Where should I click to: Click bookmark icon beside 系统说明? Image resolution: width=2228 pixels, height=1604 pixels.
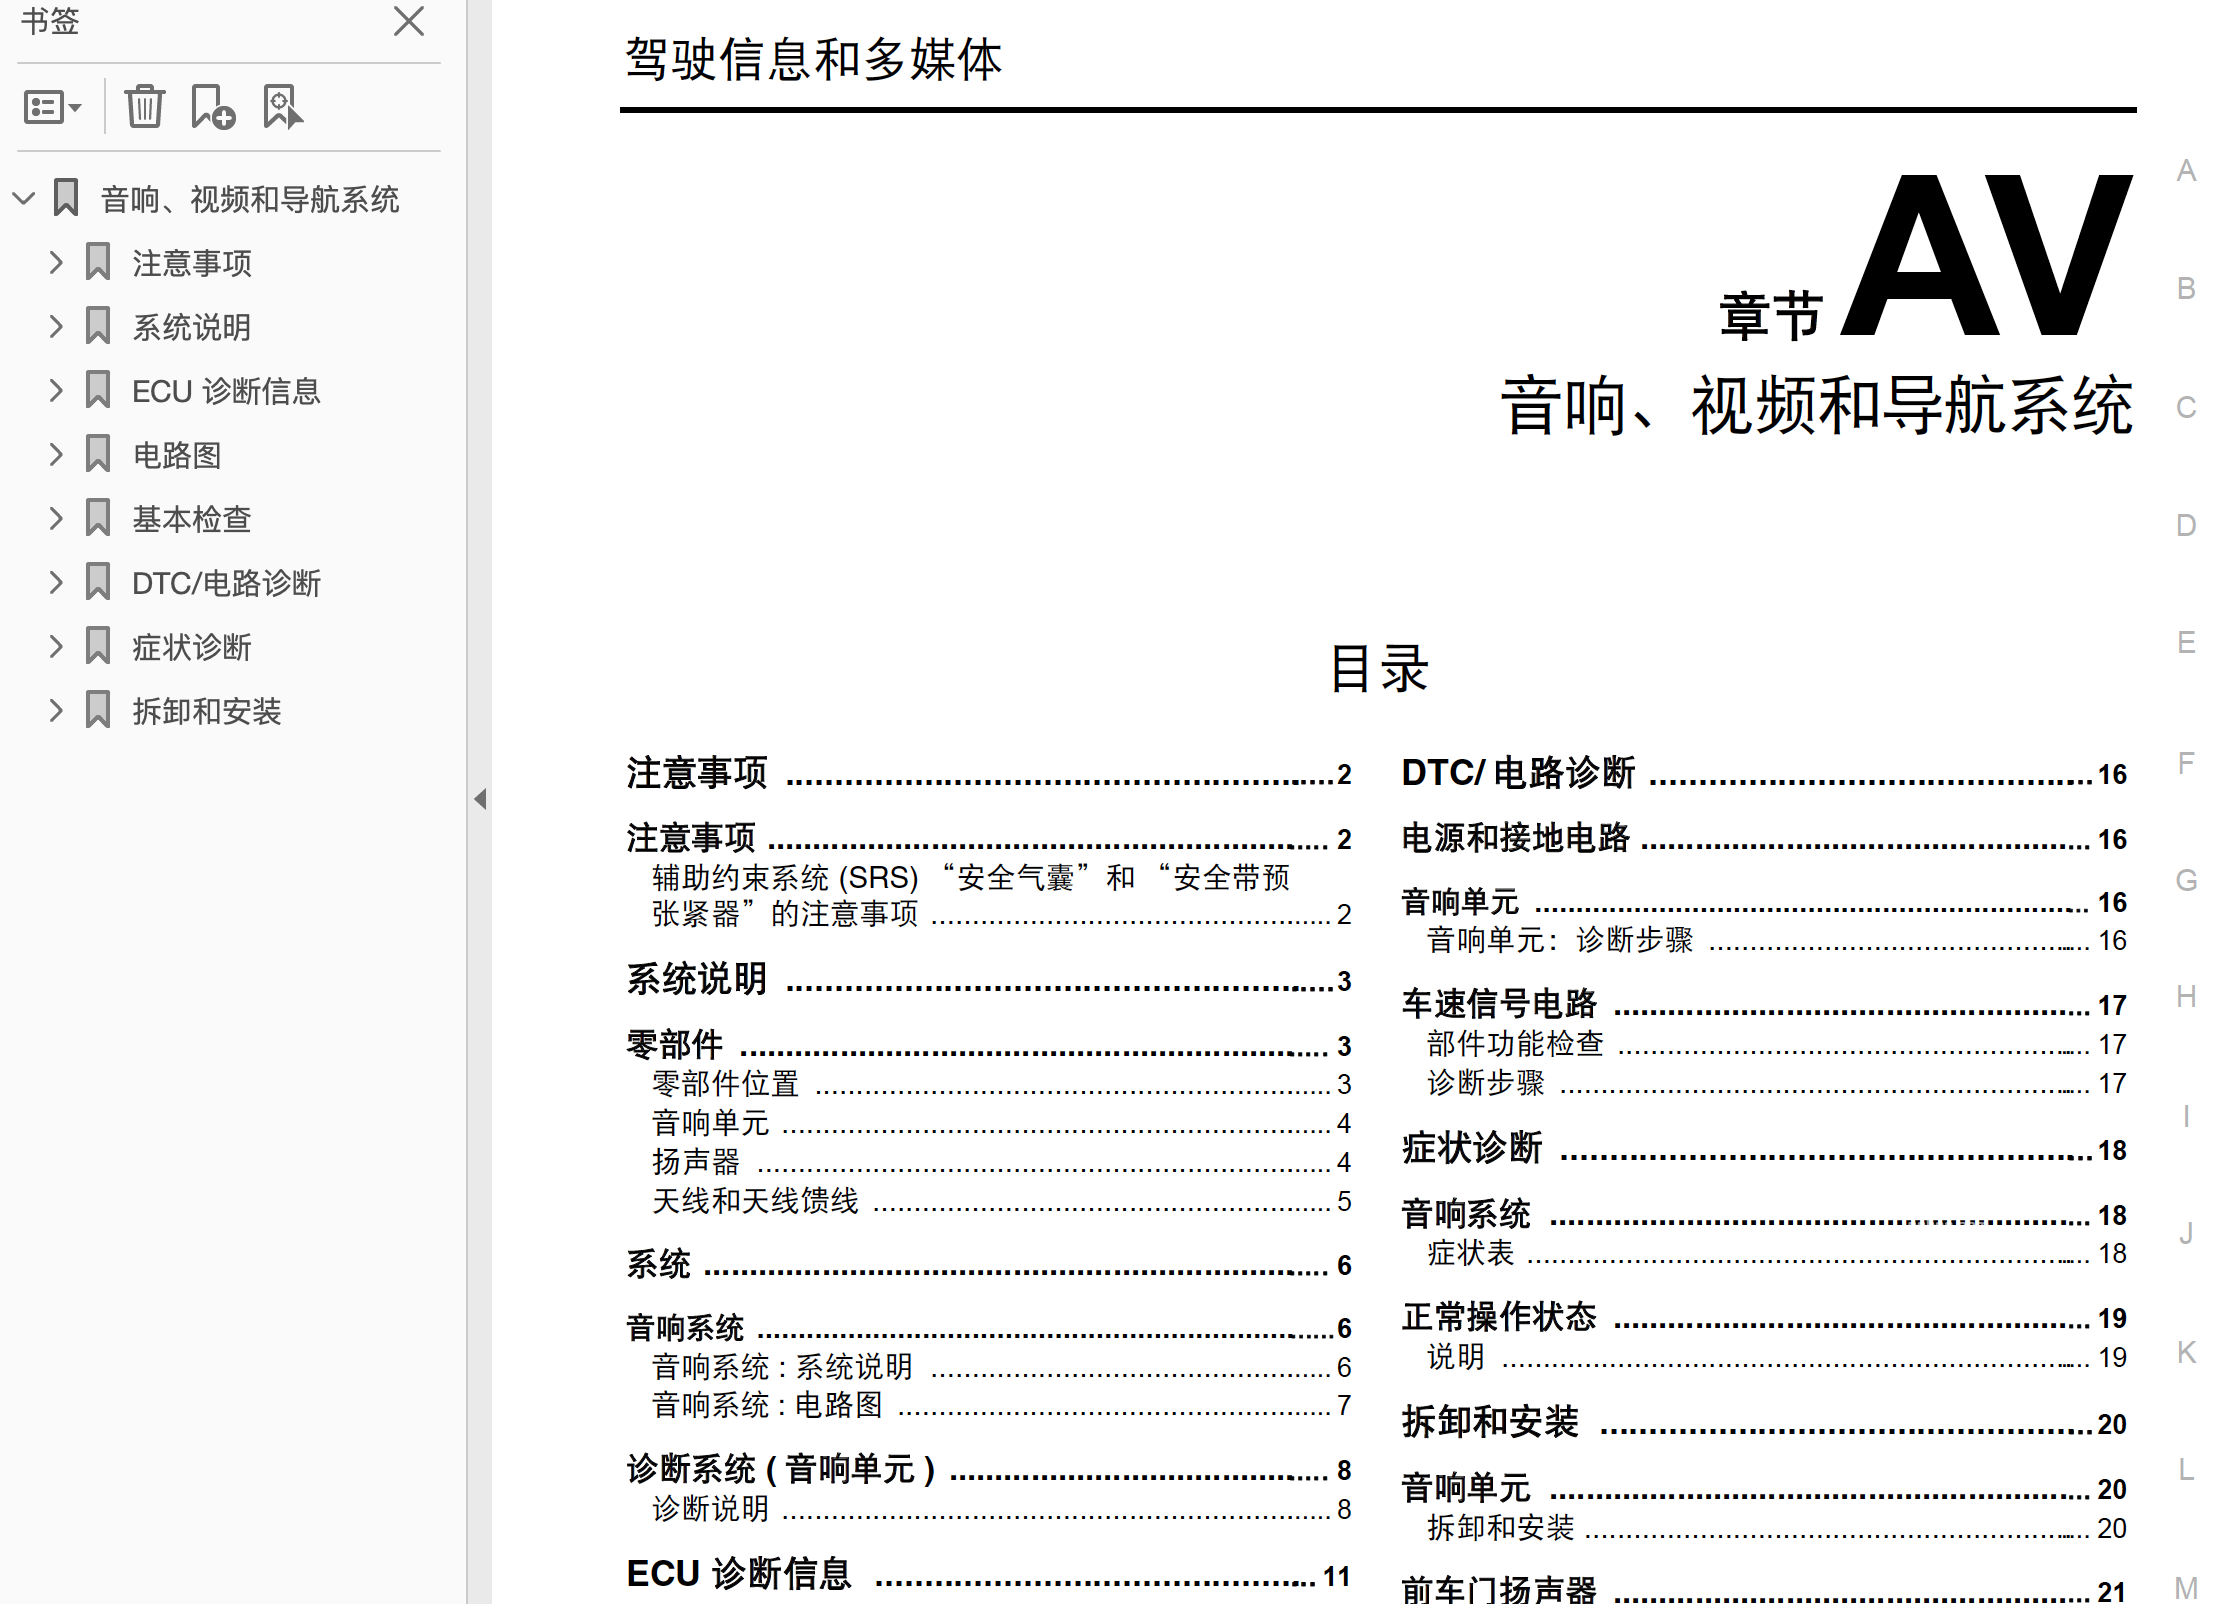point(98,326)
